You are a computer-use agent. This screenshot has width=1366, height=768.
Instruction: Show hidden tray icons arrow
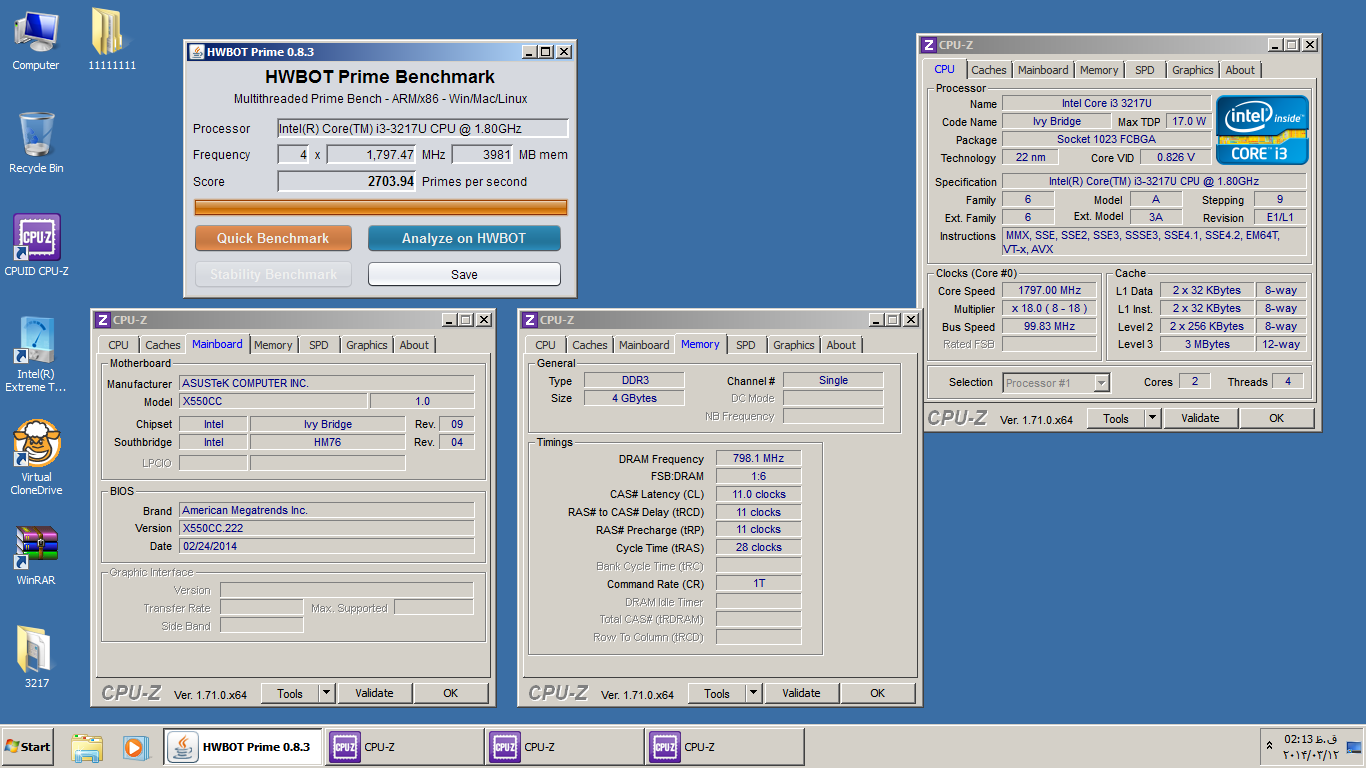[x=1270, y=746]
